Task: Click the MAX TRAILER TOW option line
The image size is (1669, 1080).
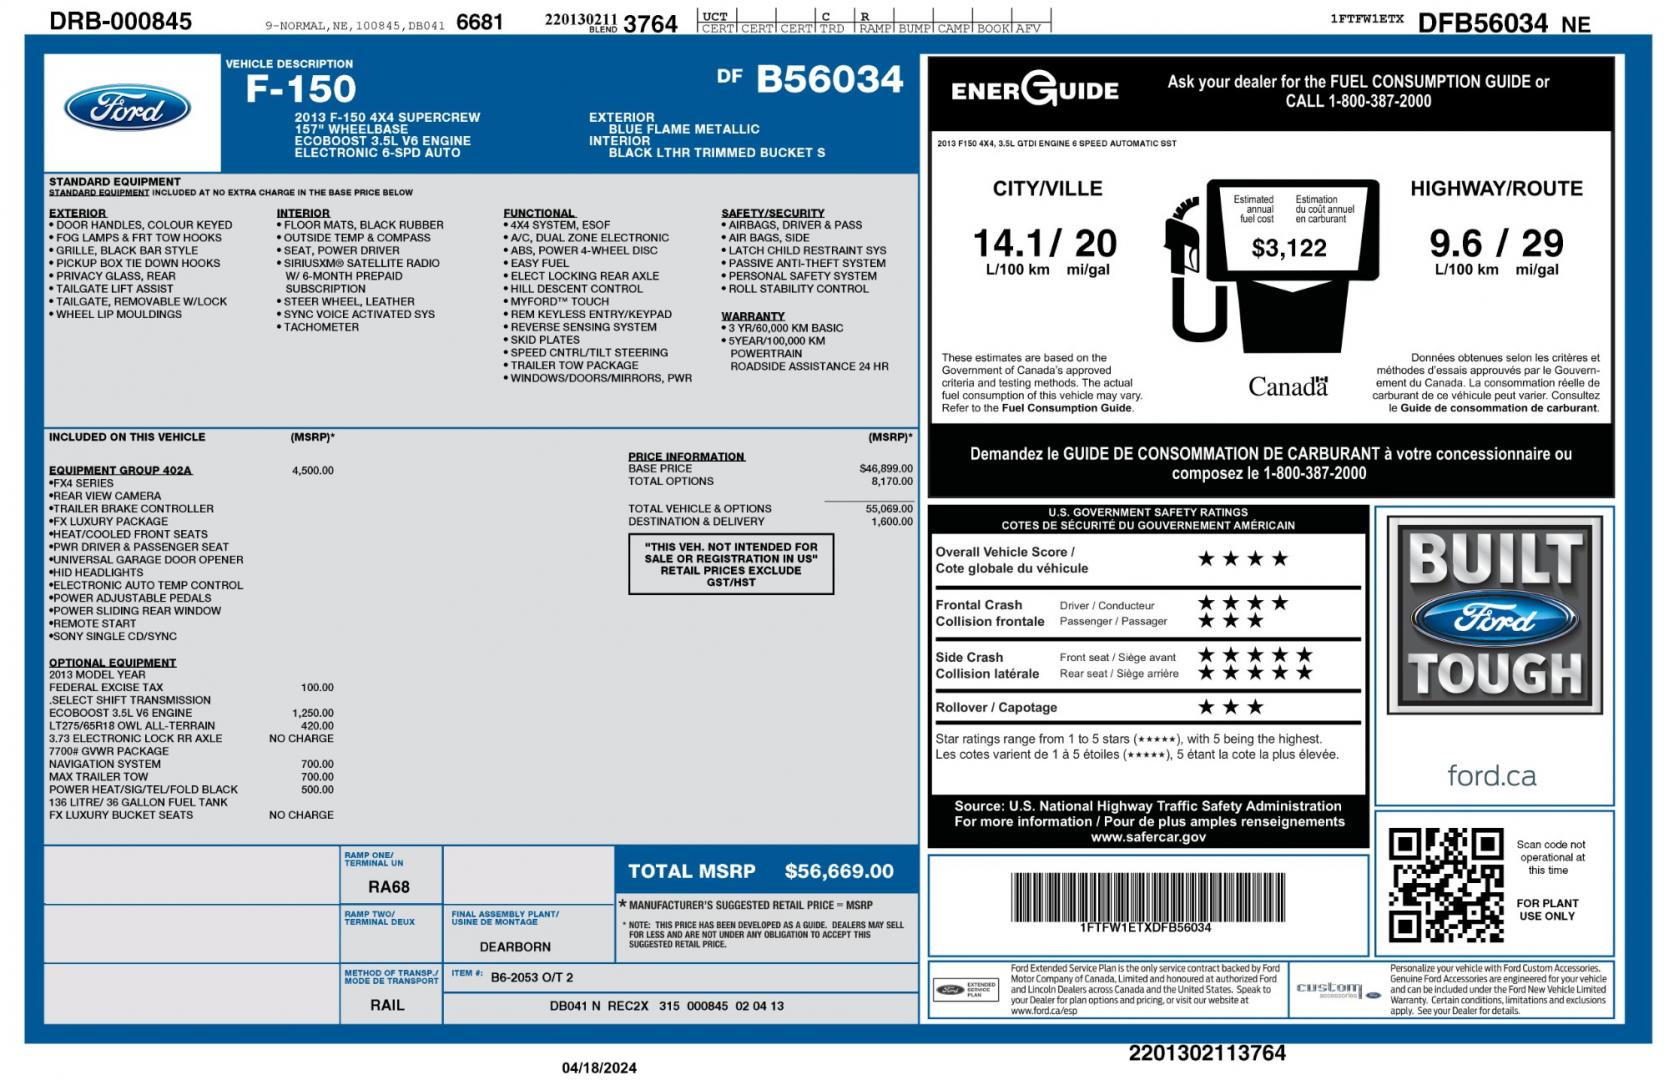Action: click(98, 777)
